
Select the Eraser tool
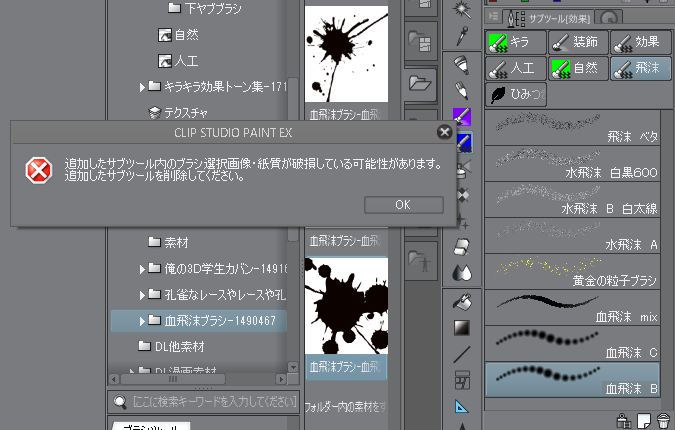461,246
